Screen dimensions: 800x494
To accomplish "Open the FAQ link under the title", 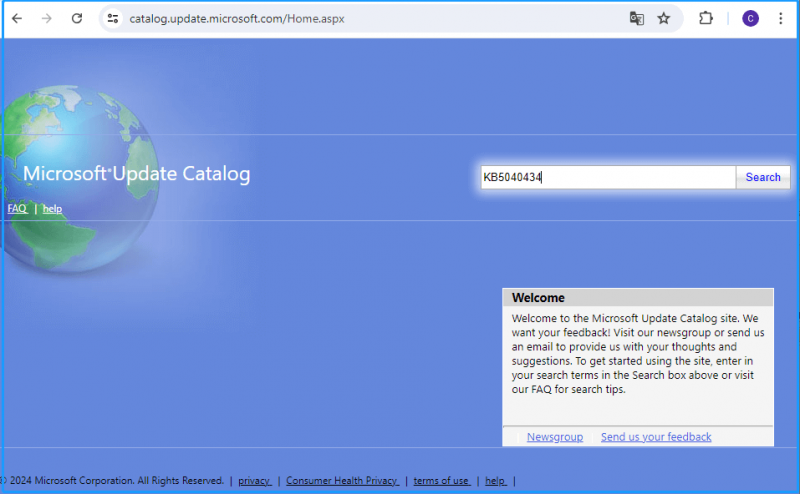I will (x=17, y=209).
